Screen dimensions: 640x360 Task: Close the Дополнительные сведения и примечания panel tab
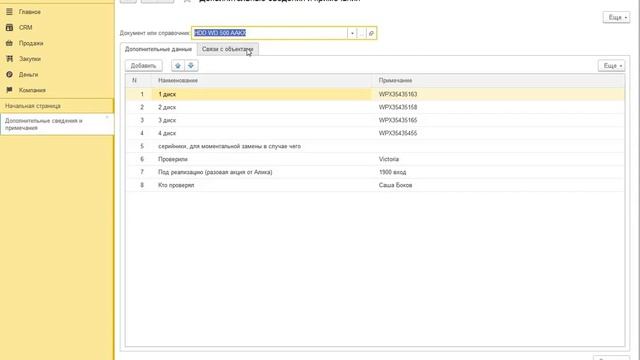[107, 118]
